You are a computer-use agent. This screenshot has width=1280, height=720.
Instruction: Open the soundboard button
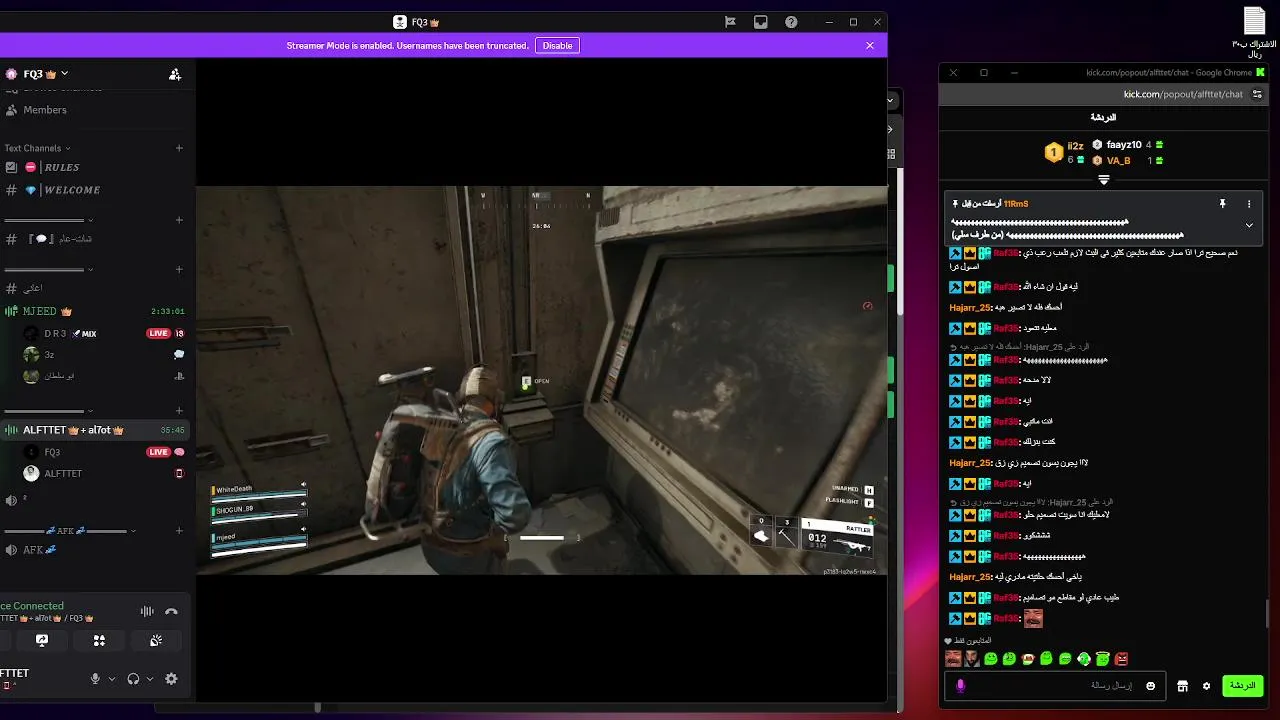tap(156, 640)
